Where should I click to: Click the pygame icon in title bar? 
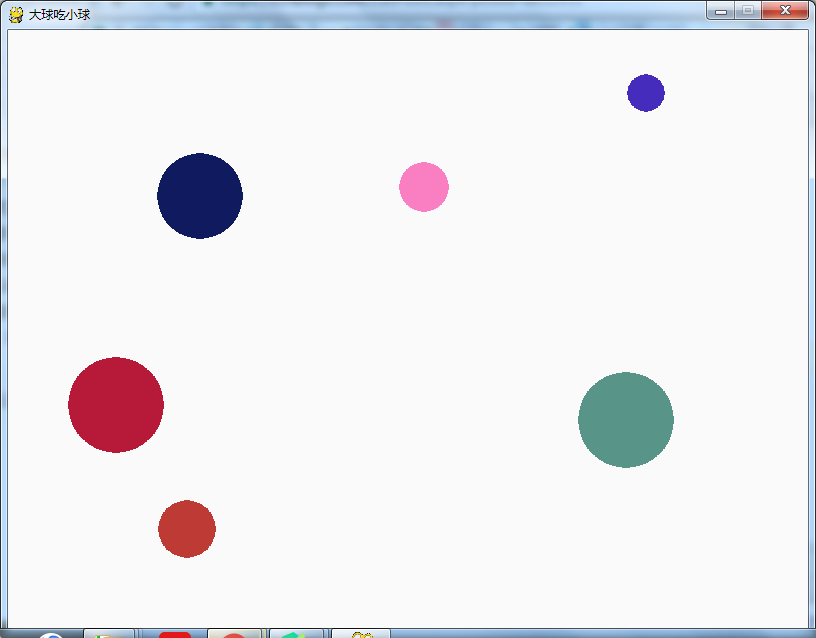(16, 15)
